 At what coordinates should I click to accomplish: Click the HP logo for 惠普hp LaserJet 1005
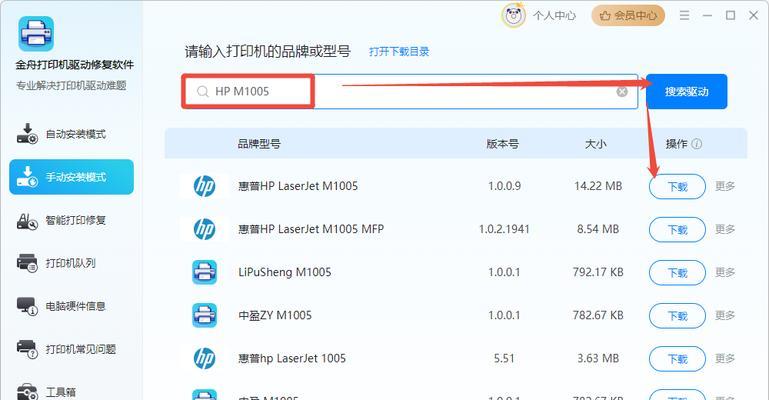(205, 358)
